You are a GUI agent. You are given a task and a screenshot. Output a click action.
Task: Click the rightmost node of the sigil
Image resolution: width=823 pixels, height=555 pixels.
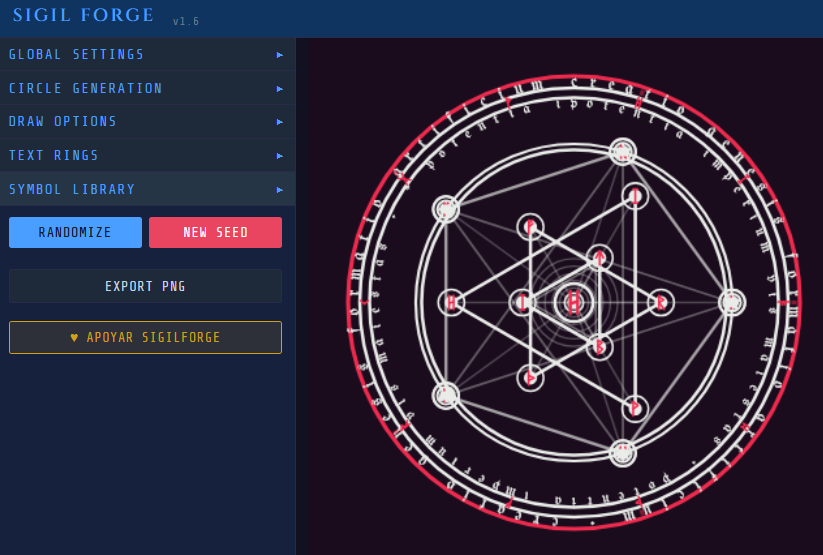pyautogui.click(x=732, y=302)
